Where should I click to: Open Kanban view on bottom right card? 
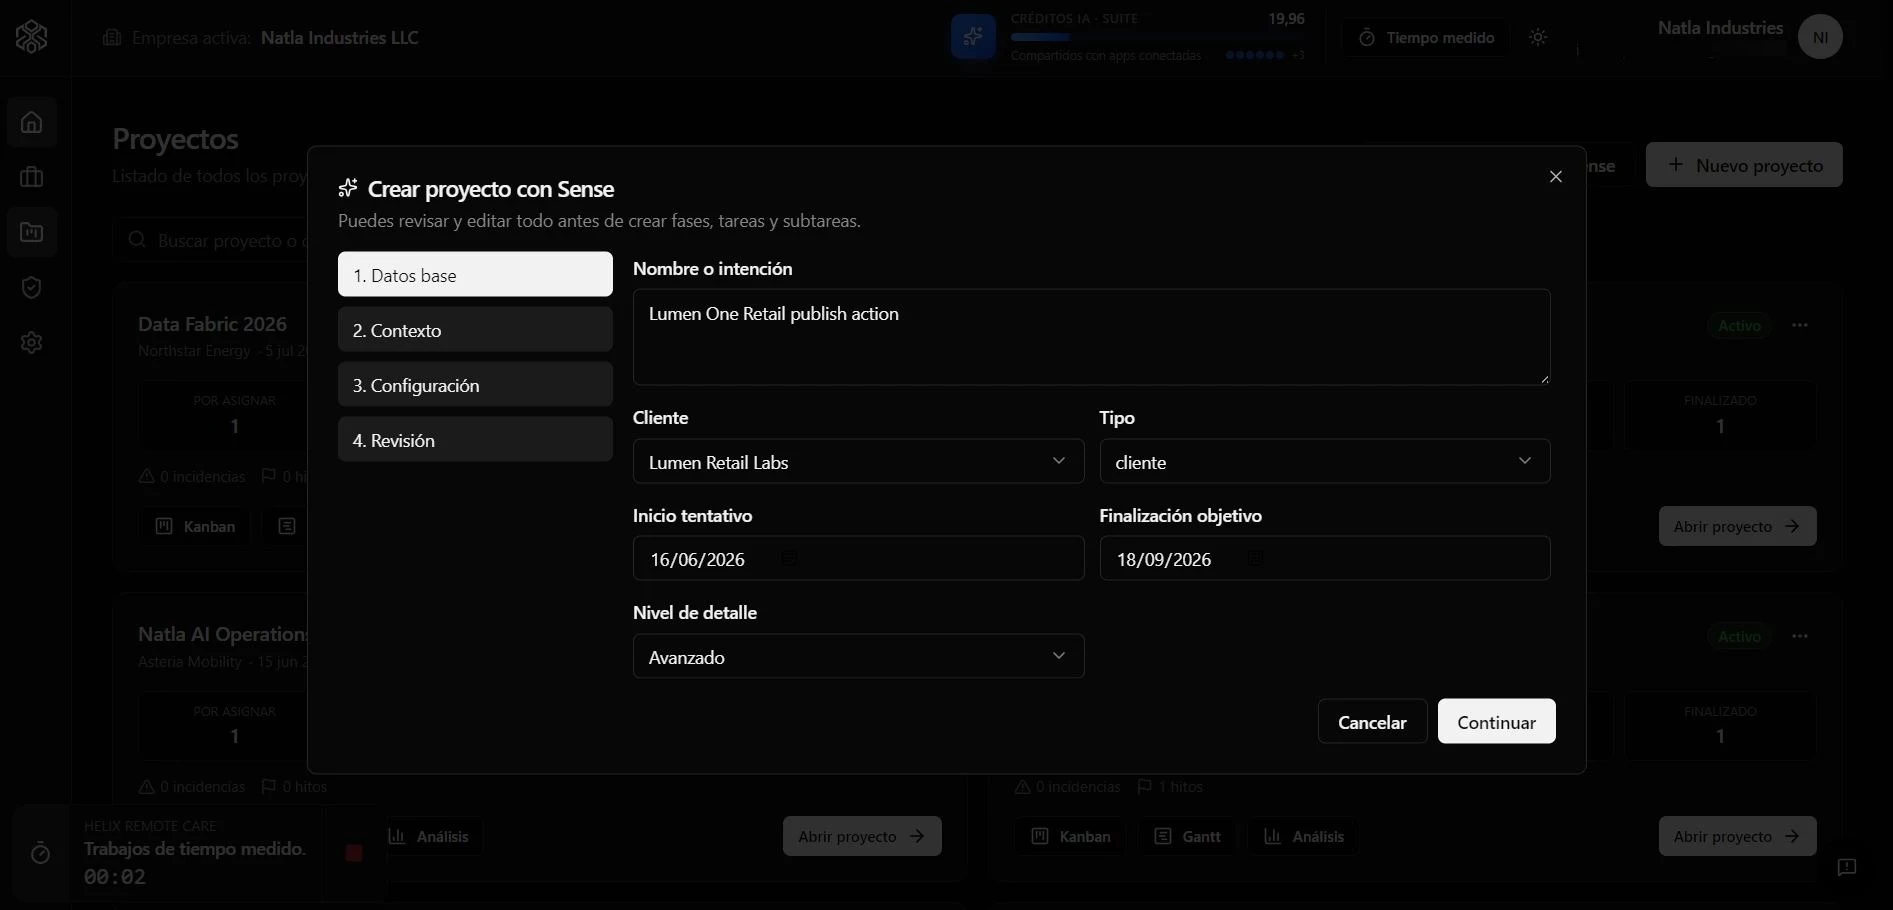click(1070, 836)
